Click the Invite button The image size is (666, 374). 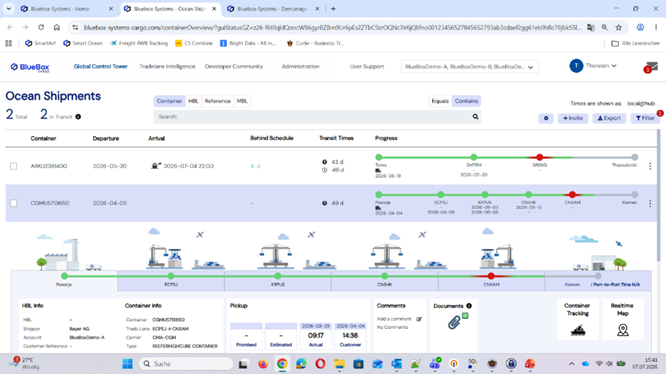pos(573,118)
